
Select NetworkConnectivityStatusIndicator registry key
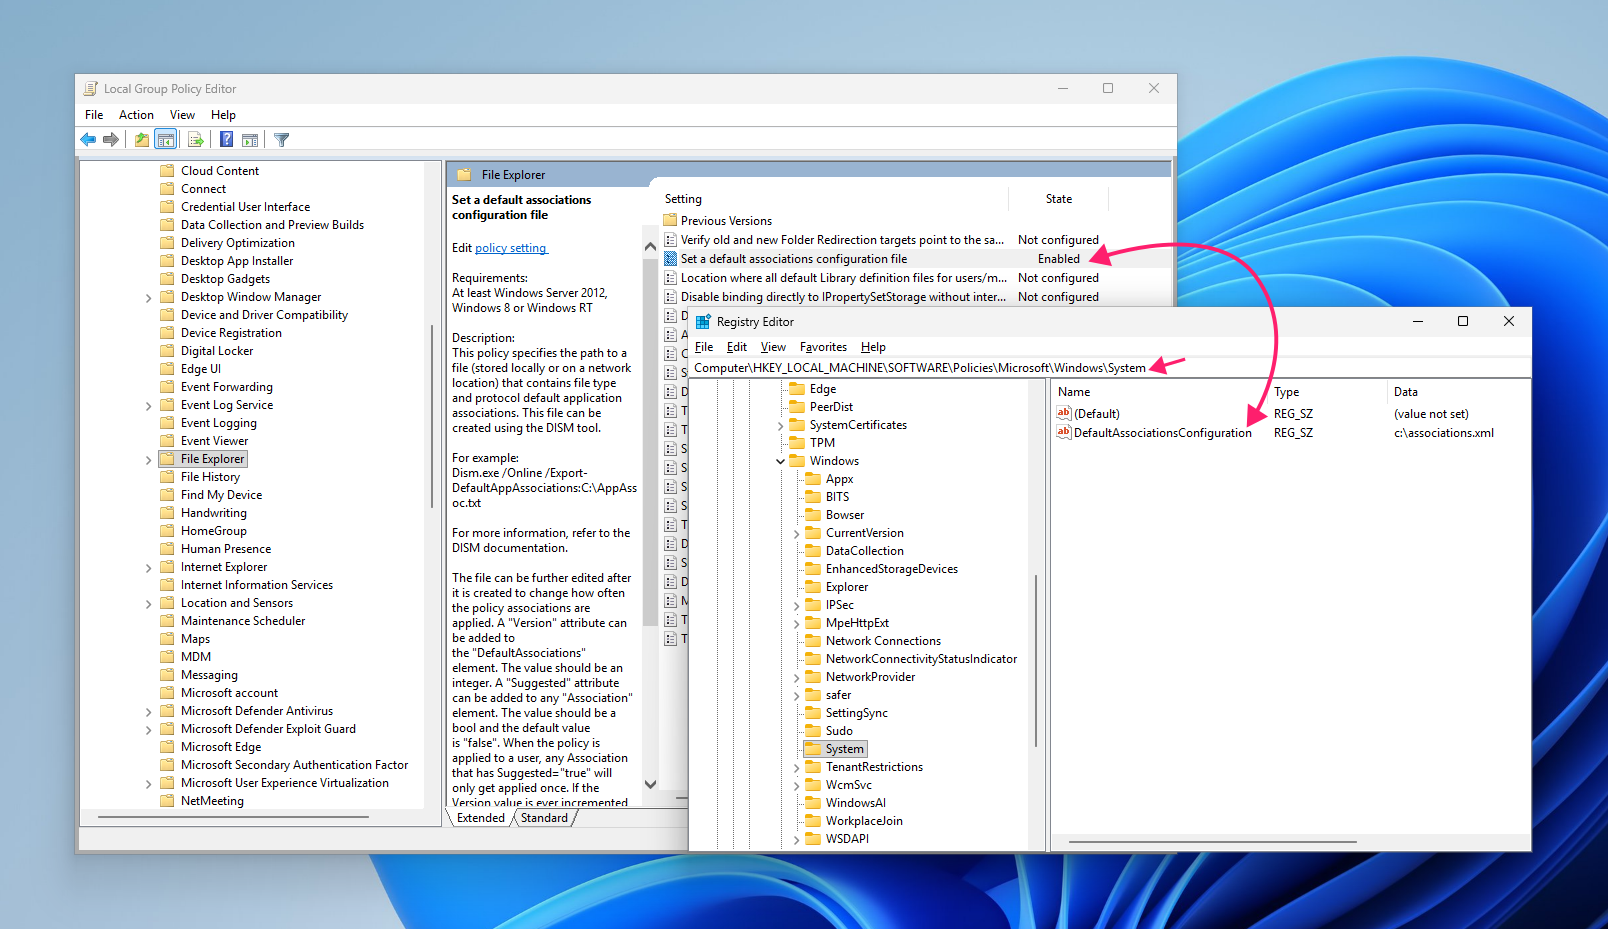(921, 659)
